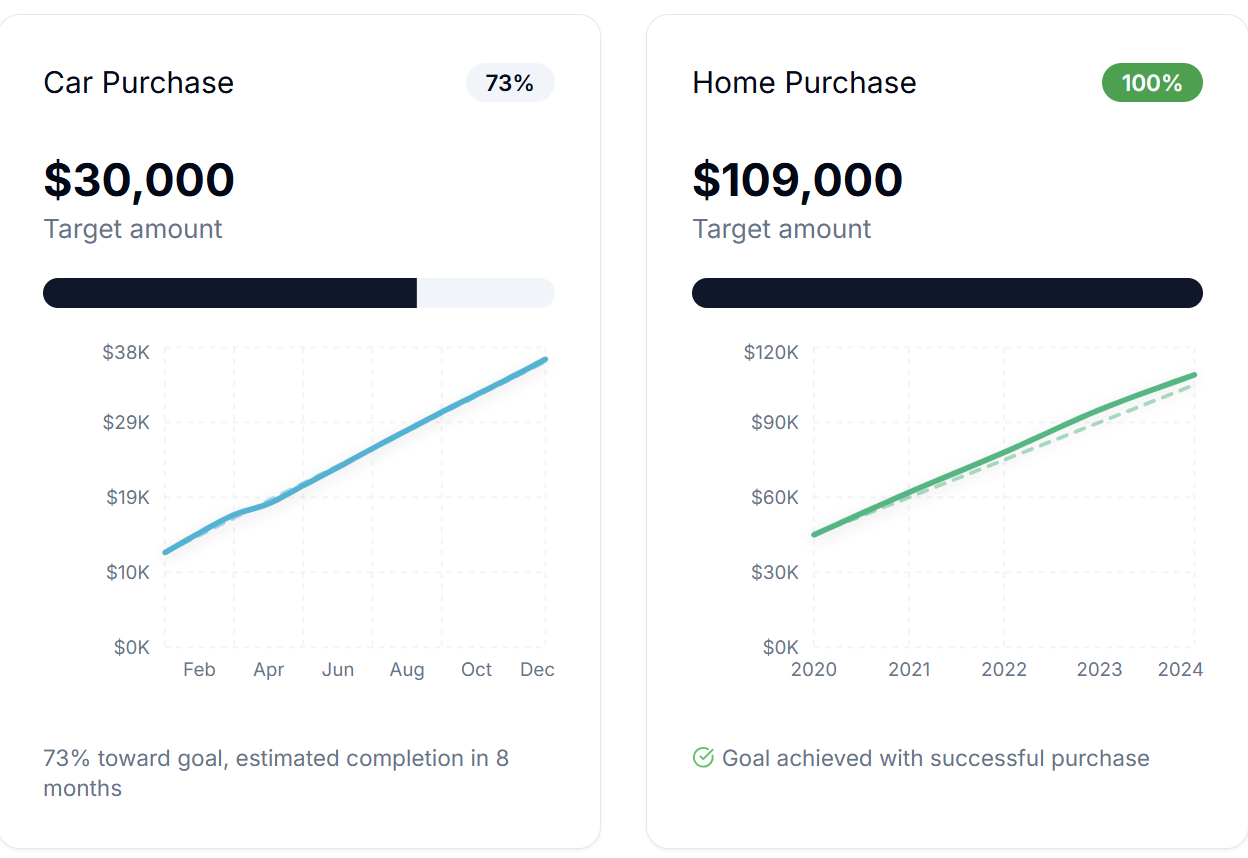Viewport: 1248px width, 858px height.
Task: Select the Home Purchase card title
Action: (804, 83)
